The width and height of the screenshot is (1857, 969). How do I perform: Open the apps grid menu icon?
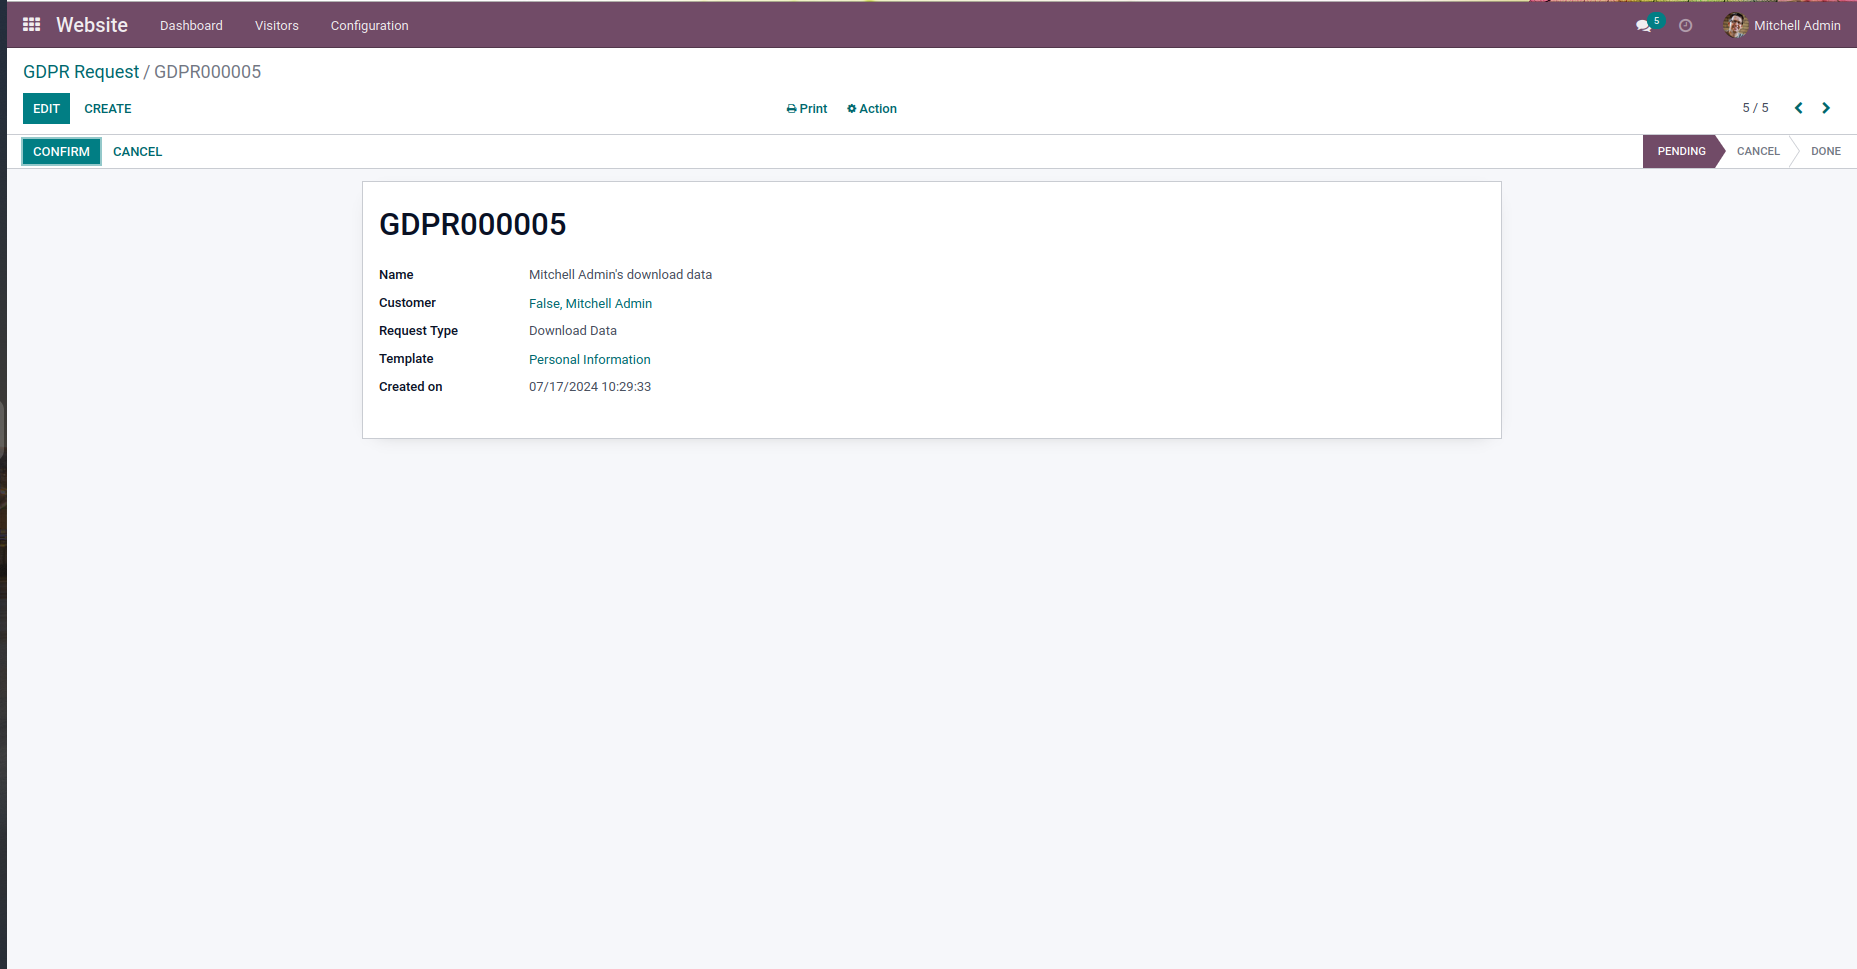coord(32,25)
